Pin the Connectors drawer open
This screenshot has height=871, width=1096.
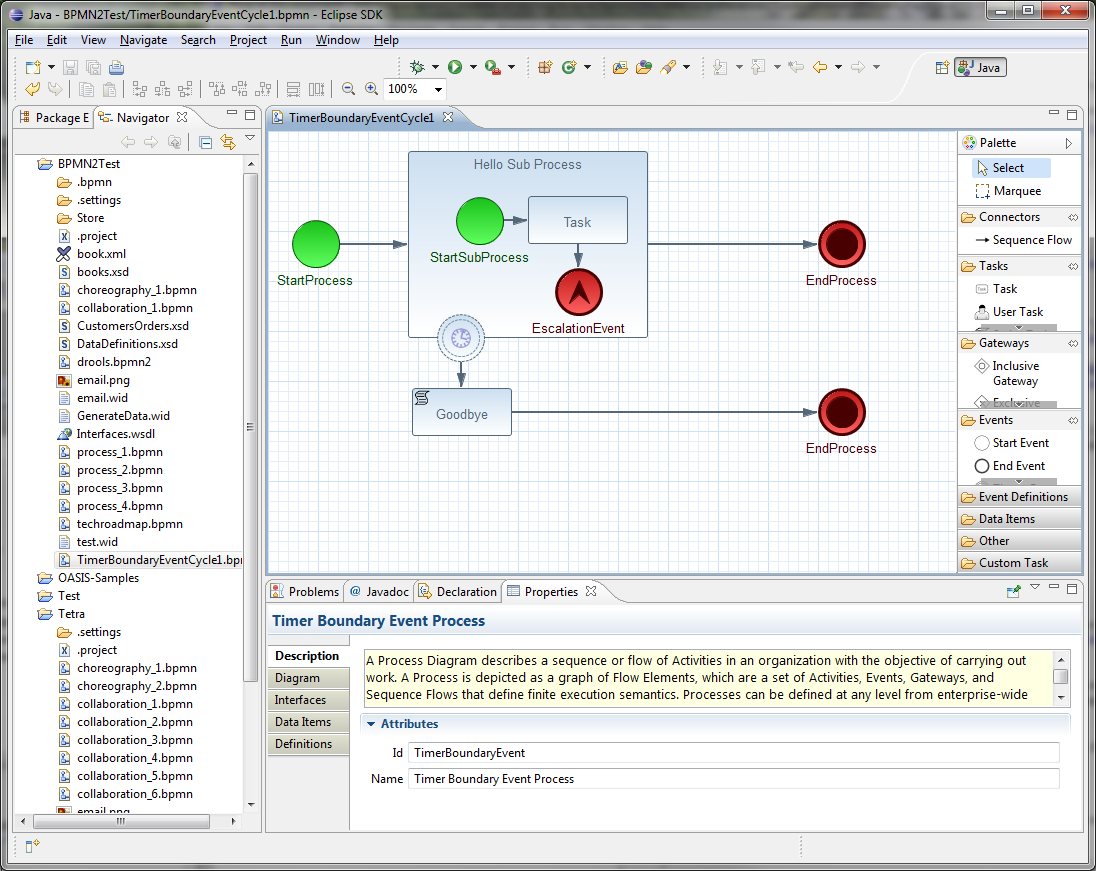[x=1072, y=217]
